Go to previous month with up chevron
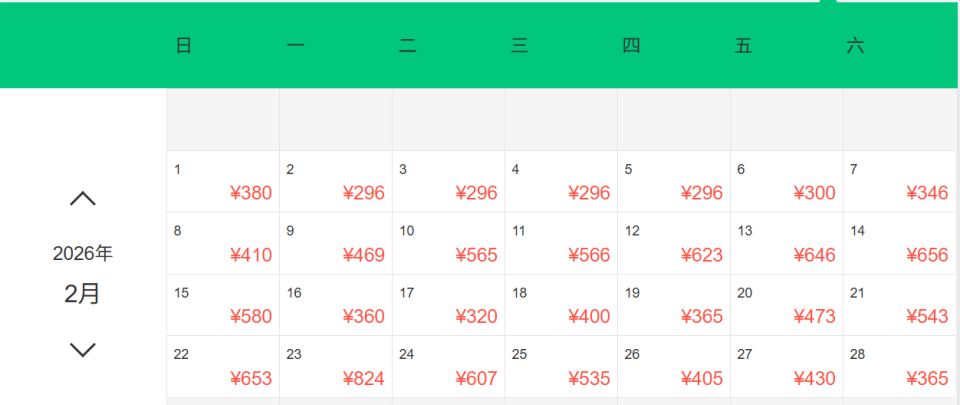This screenshot has height=405, width=960. click(83, 199)
